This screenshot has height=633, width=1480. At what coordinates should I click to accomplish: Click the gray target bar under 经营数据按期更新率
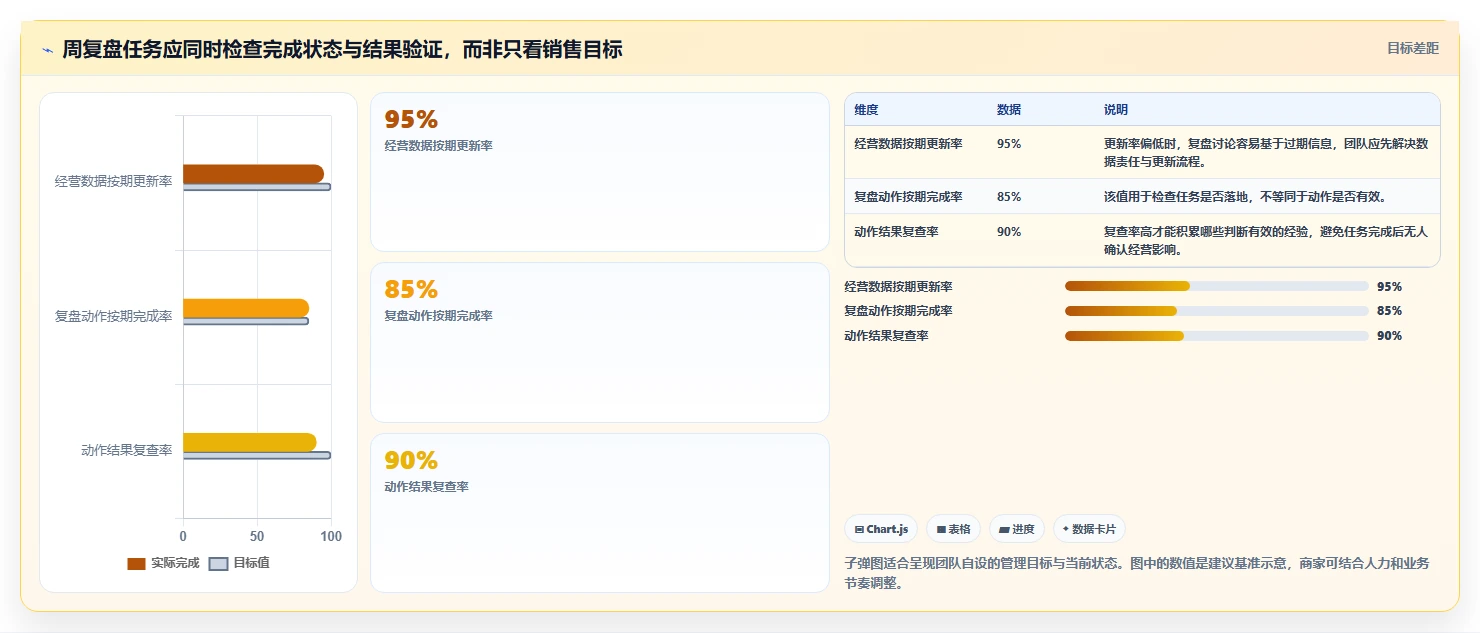pos(257,187)
